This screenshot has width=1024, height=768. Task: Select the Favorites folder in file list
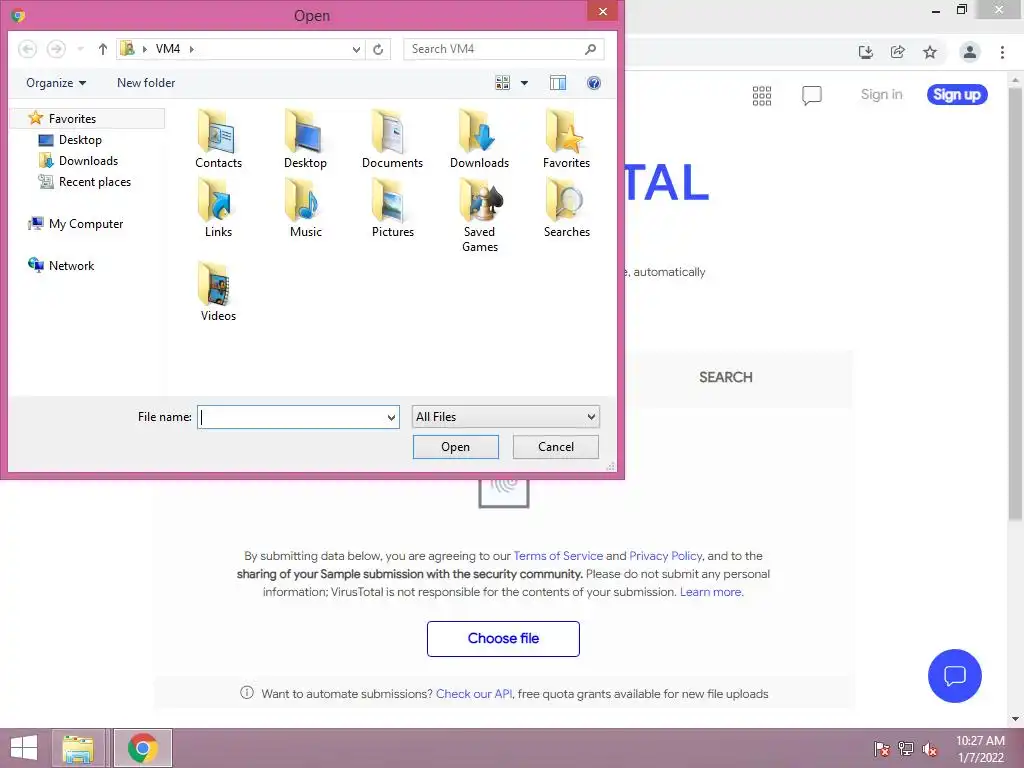[566, 139]
